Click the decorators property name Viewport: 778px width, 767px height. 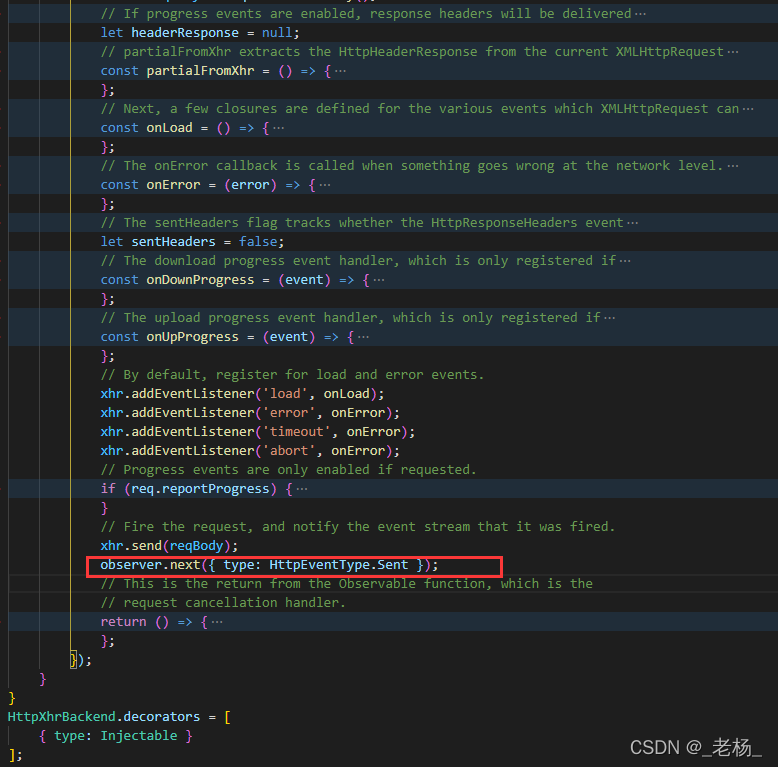(x=162, y=717)
